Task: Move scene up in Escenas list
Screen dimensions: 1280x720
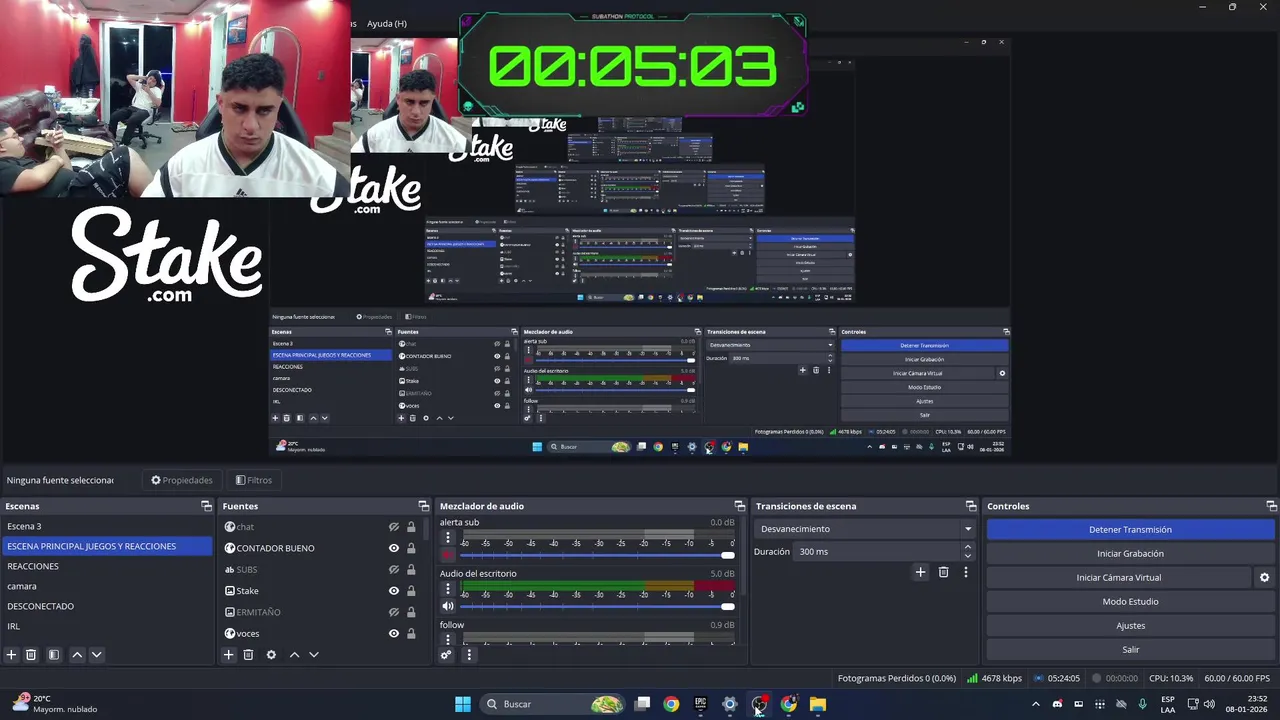Action: click(77, 655)
